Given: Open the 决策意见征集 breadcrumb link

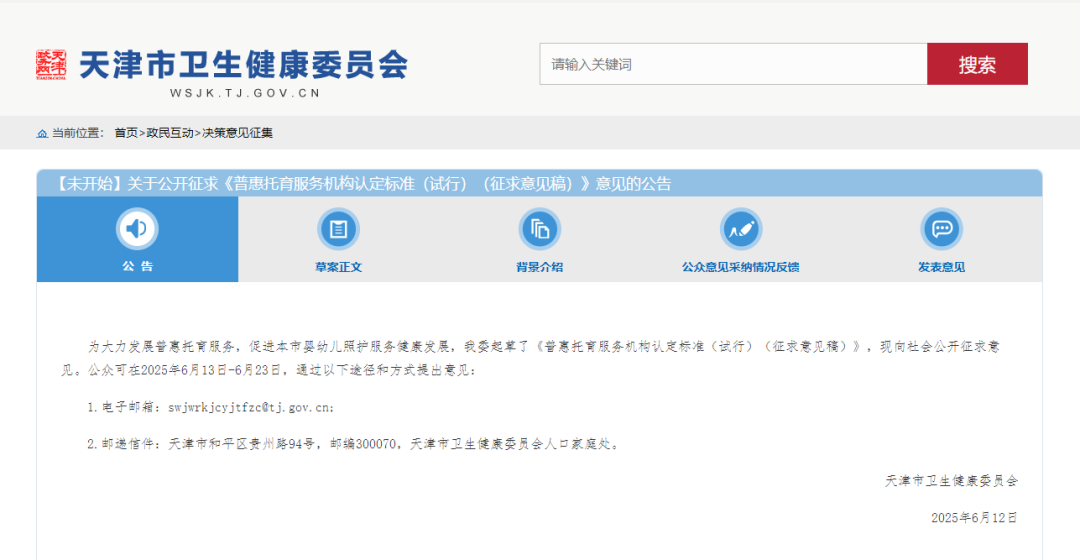Looking at the screenshot, I should pyautogui.click(x=237, y=133).
